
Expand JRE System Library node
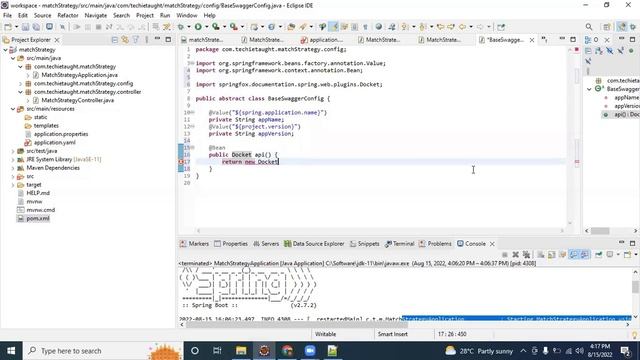point(13,160)
